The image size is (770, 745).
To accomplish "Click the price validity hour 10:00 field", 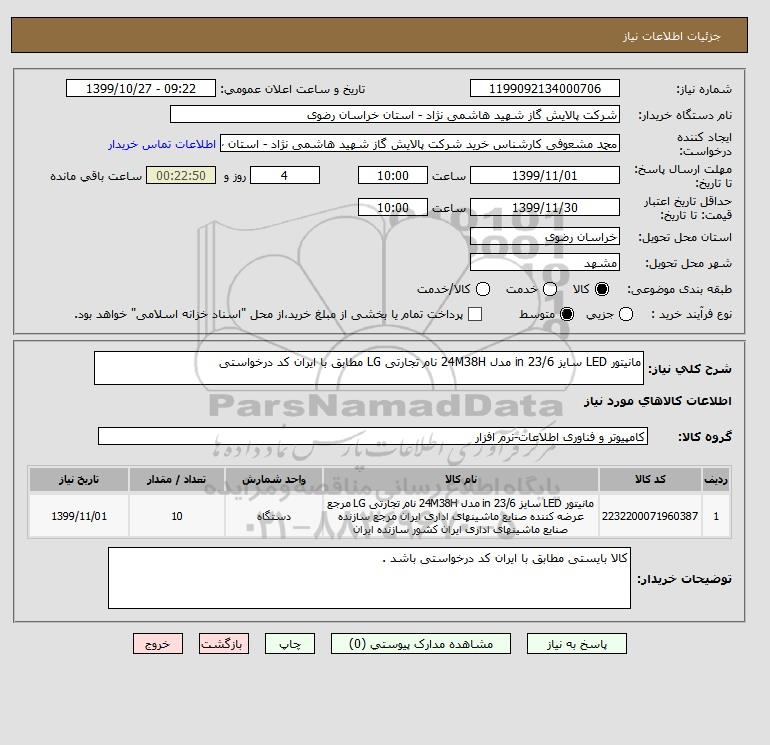I will [393, 207].
